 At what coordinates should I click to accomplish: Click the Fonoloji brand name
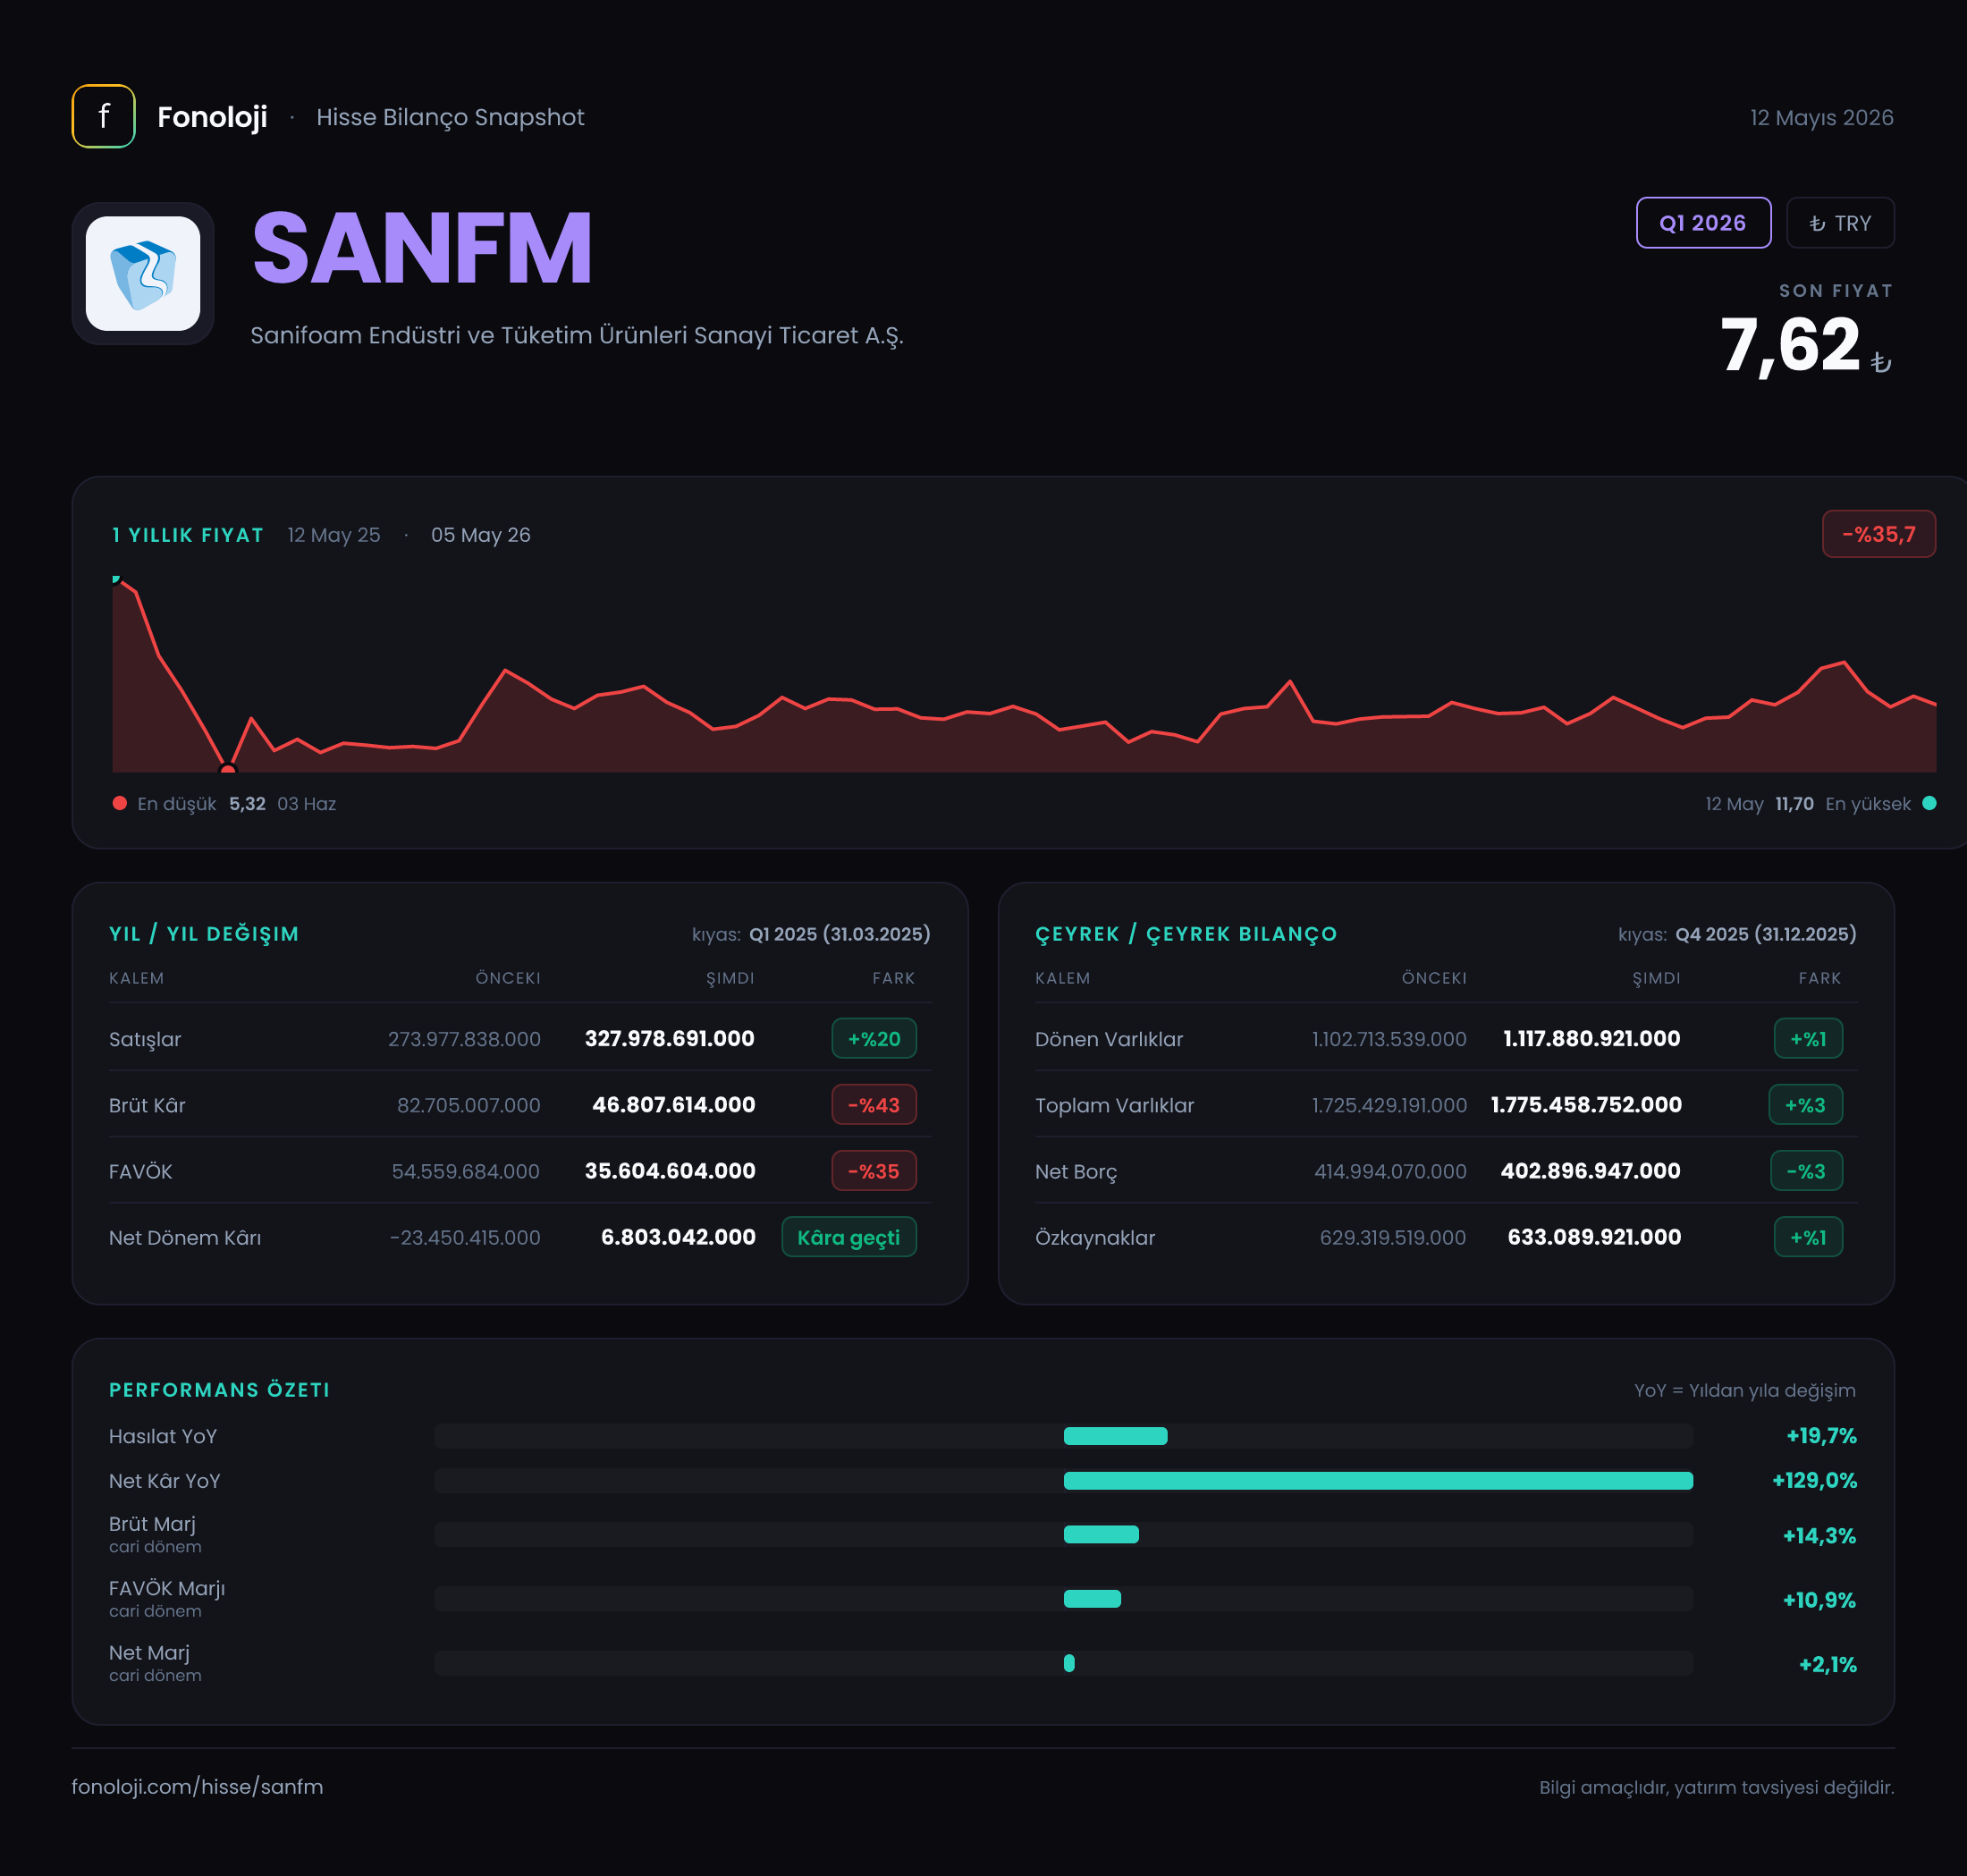(212, 117)
